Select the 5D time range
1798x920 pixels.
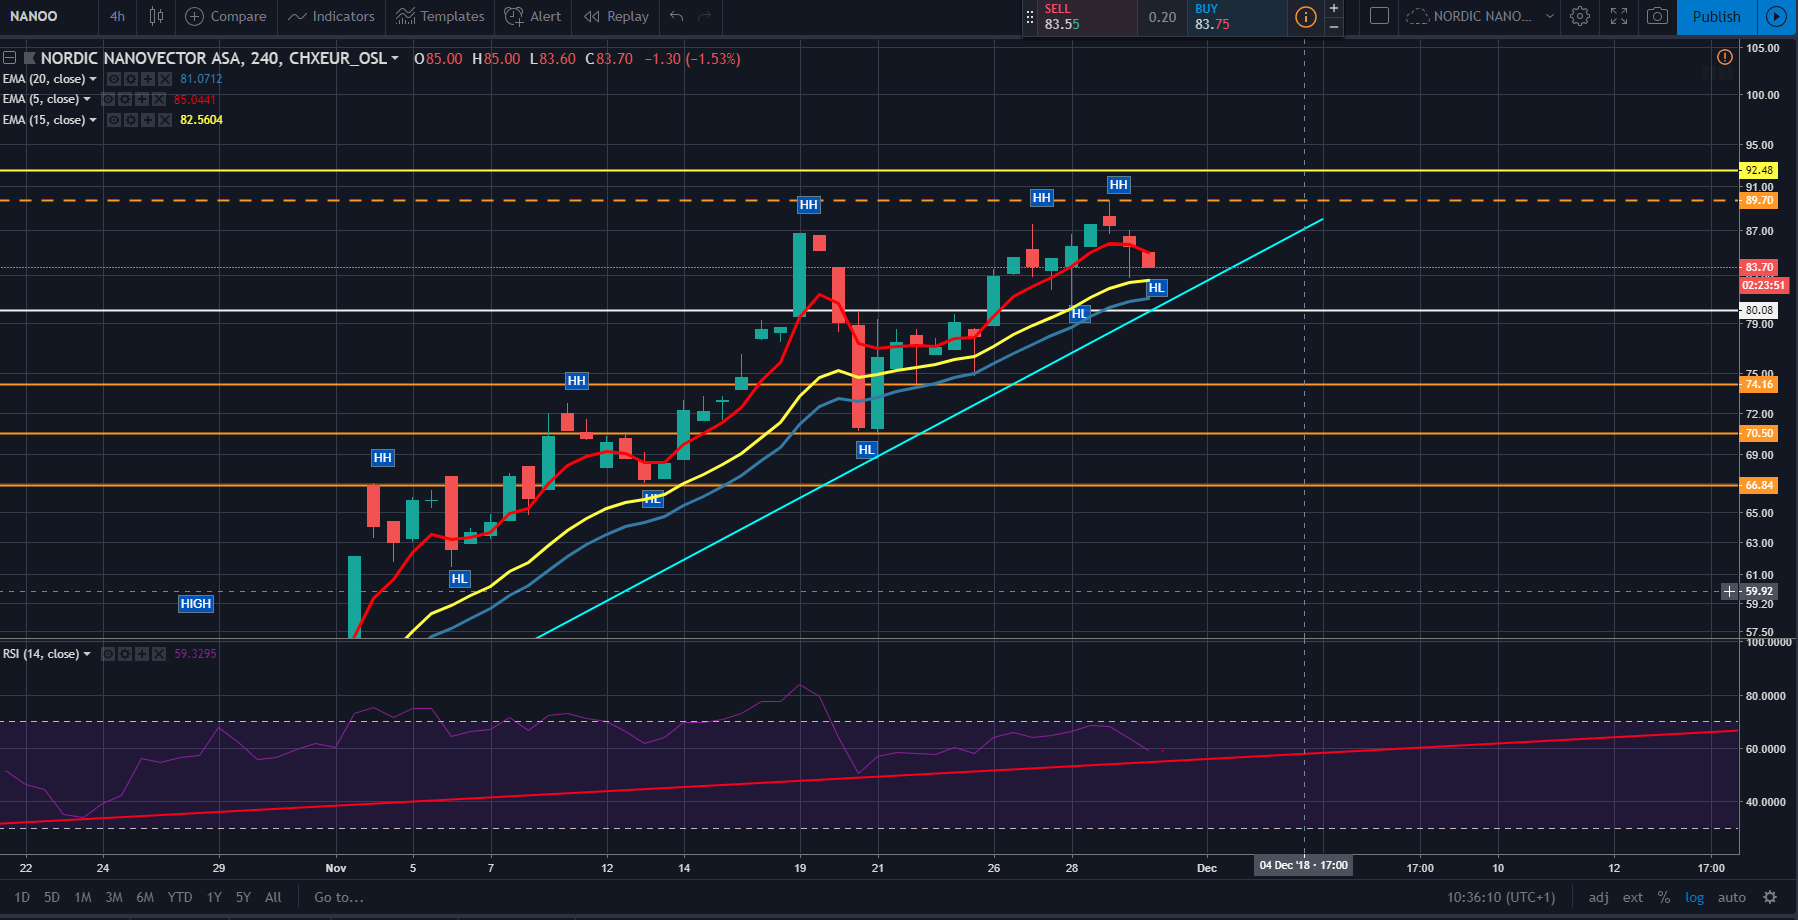[x=52, y=897]
